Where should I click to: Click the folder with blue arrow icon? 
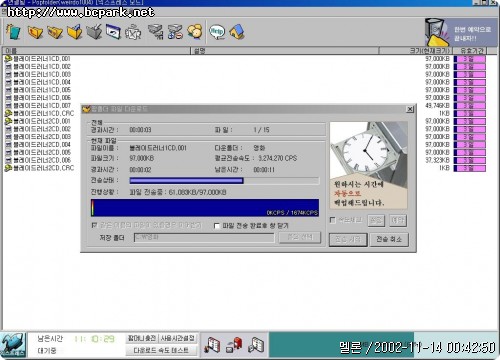(75, 32)
